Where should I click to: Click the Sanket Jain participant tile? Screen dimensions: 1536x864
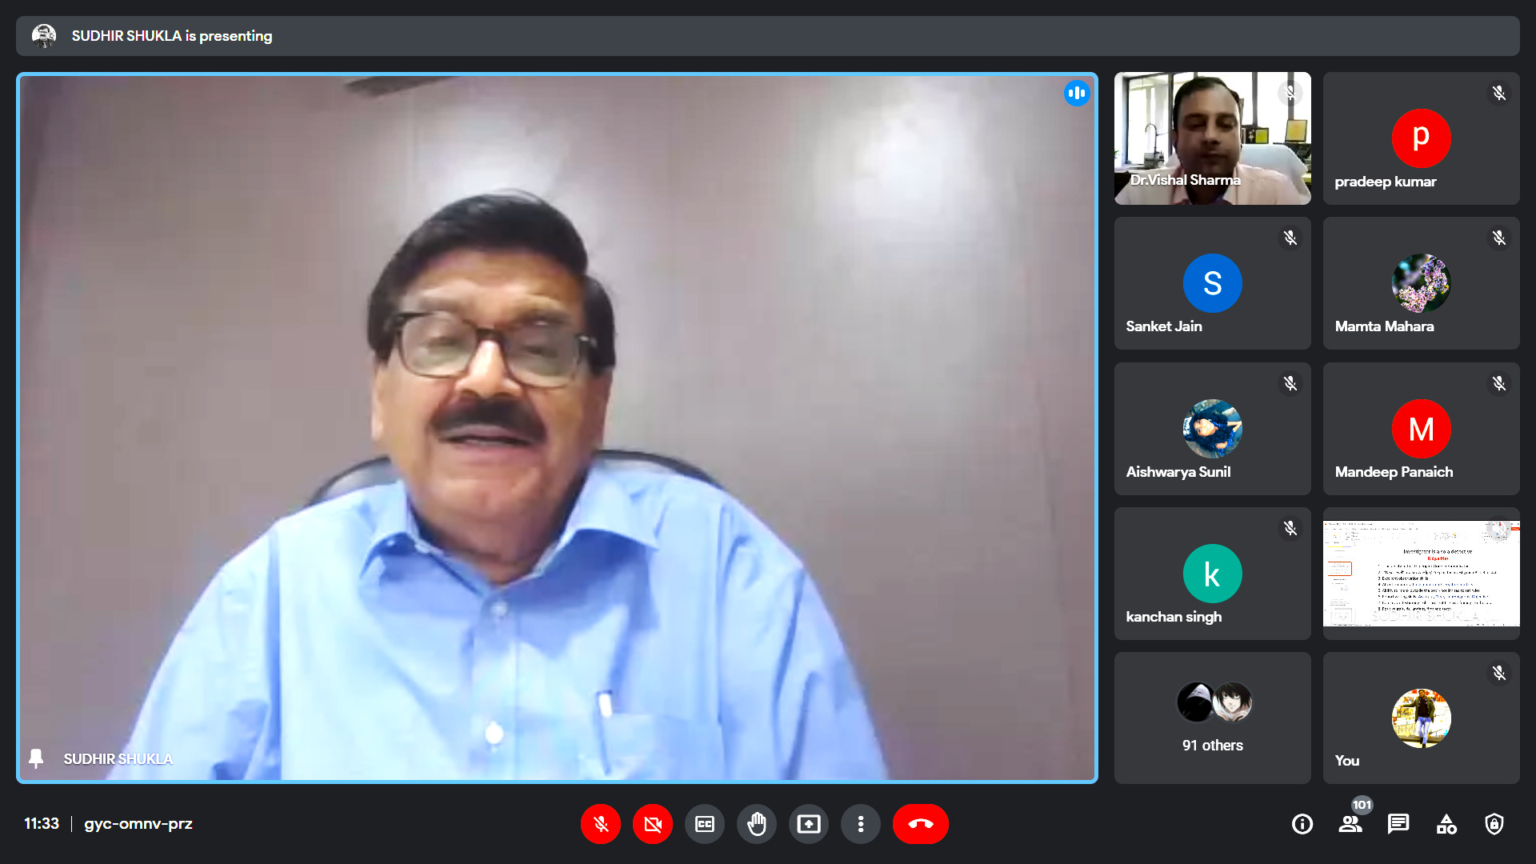click(1212, 283)
